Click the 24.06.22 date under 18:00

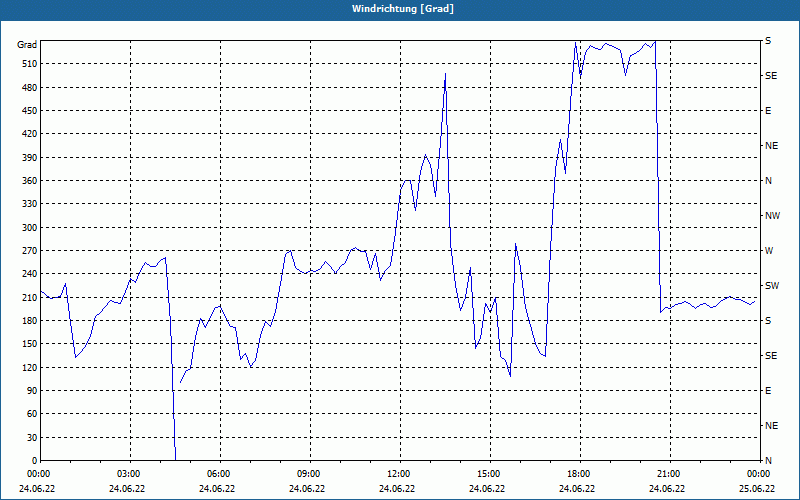577,488
